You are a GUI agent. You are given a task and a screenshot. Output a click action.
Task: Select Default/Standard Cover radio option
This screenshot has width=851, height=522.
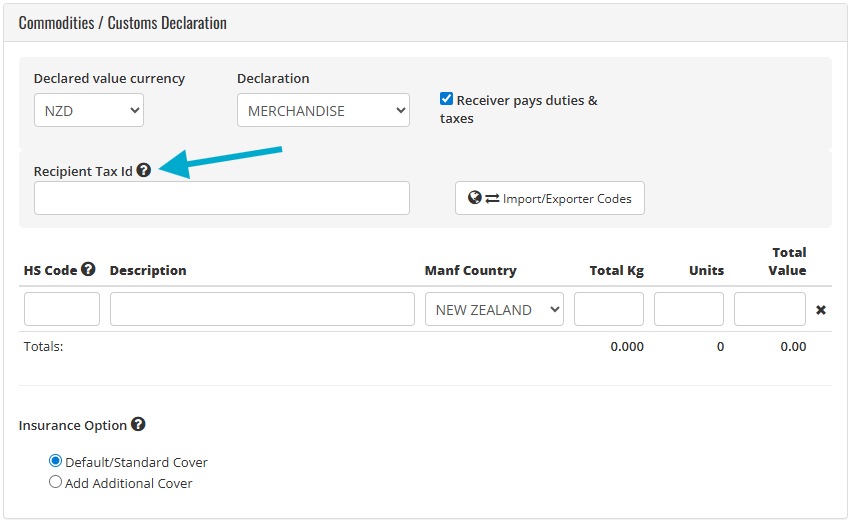pyautogui.click(x=56, y=462)
